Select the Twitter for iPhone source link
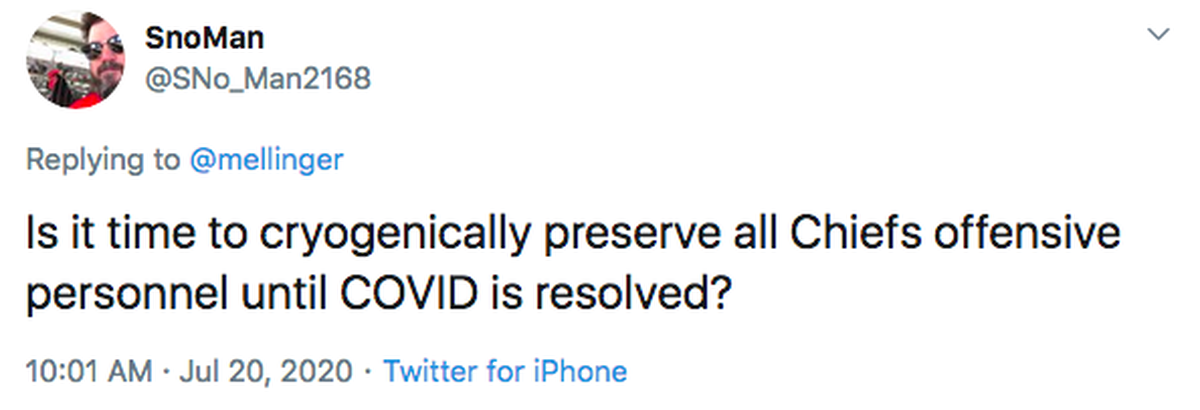 pyautogui.click(x=505, y=372)
